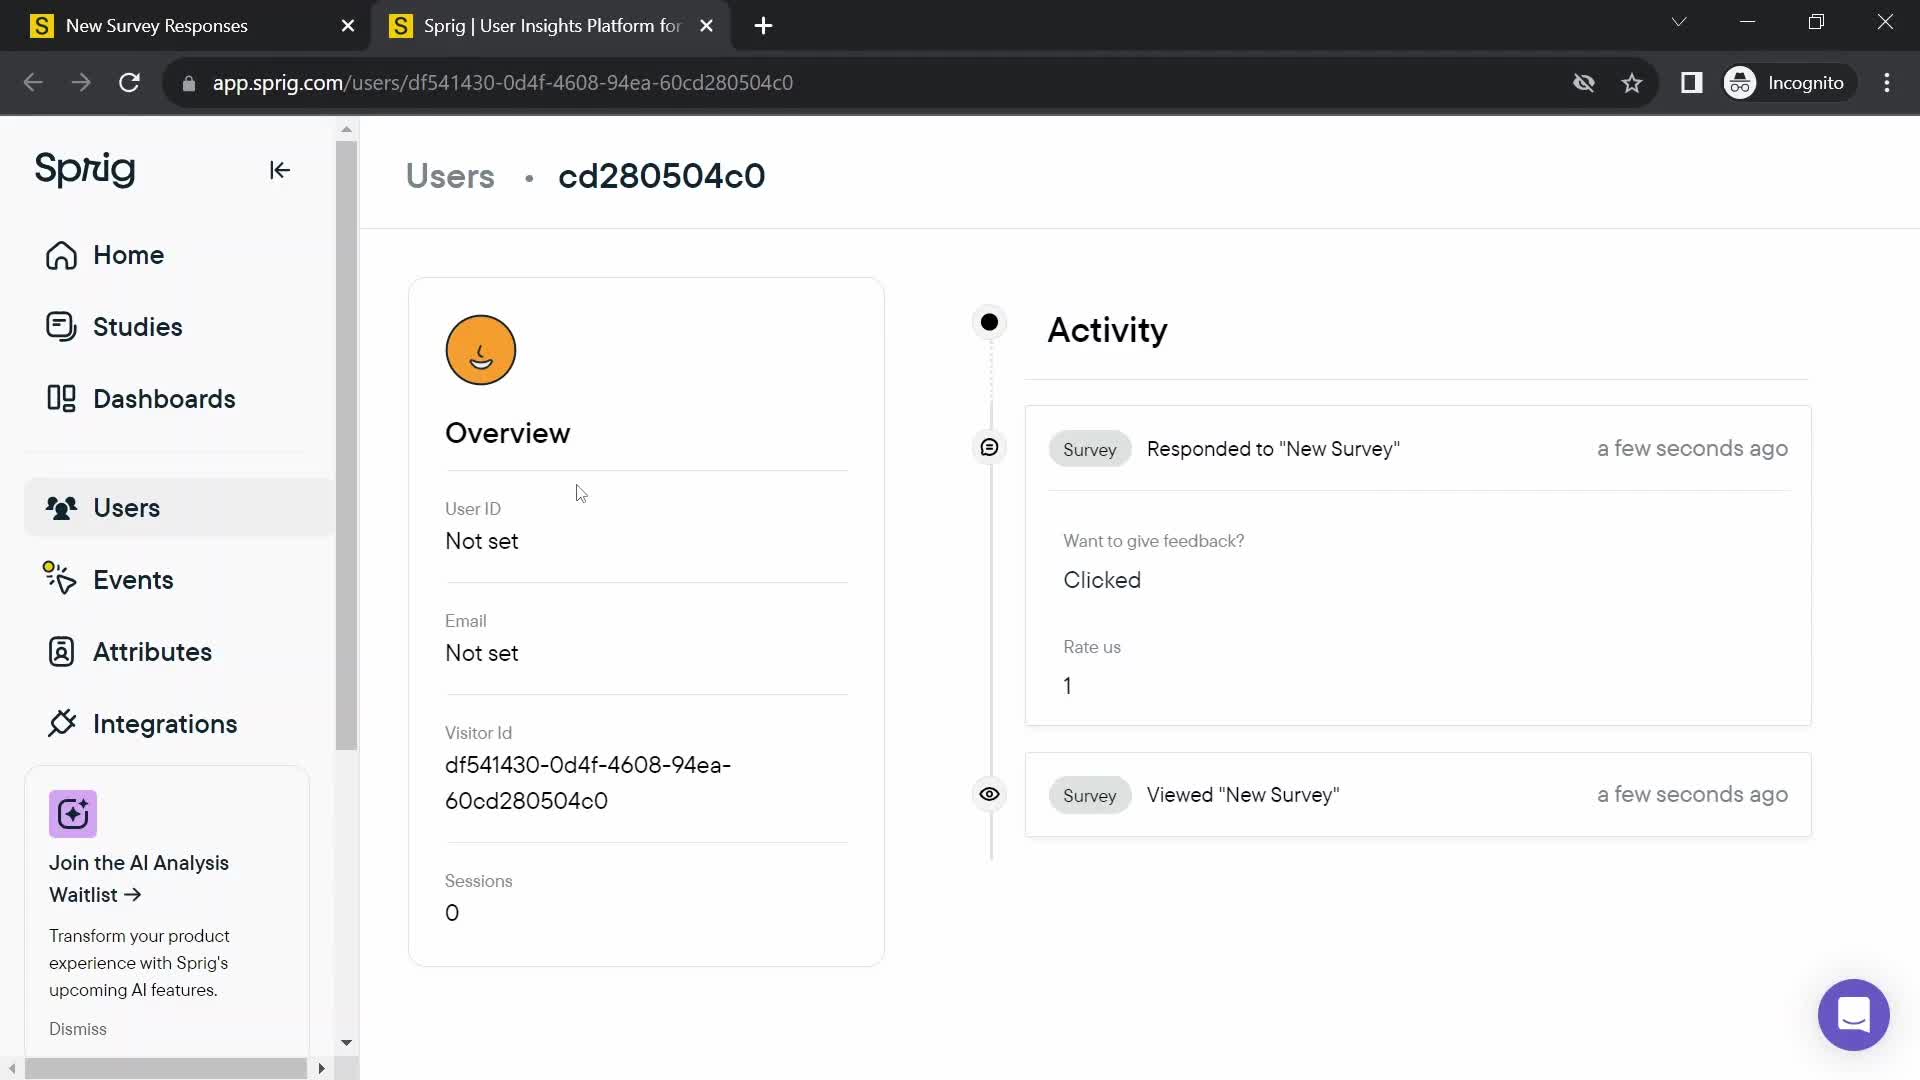
Task: Click the "Clicked" feedback answer
Action: click(1102, 580)
